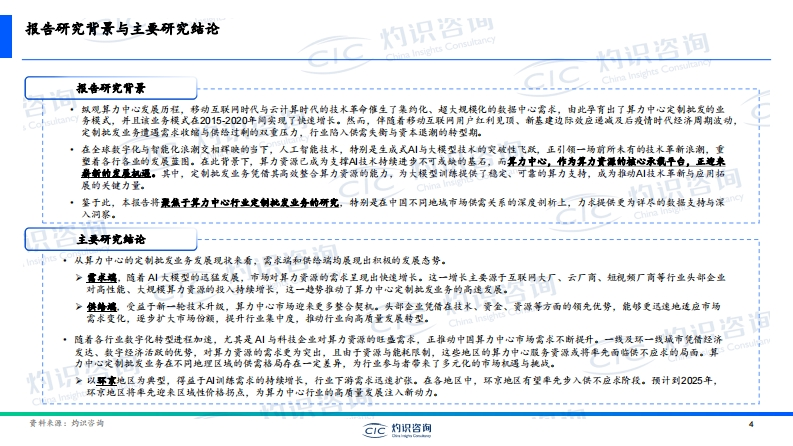
Task: Click the arrow bullet before 供给端
Action: coord(79,306)
